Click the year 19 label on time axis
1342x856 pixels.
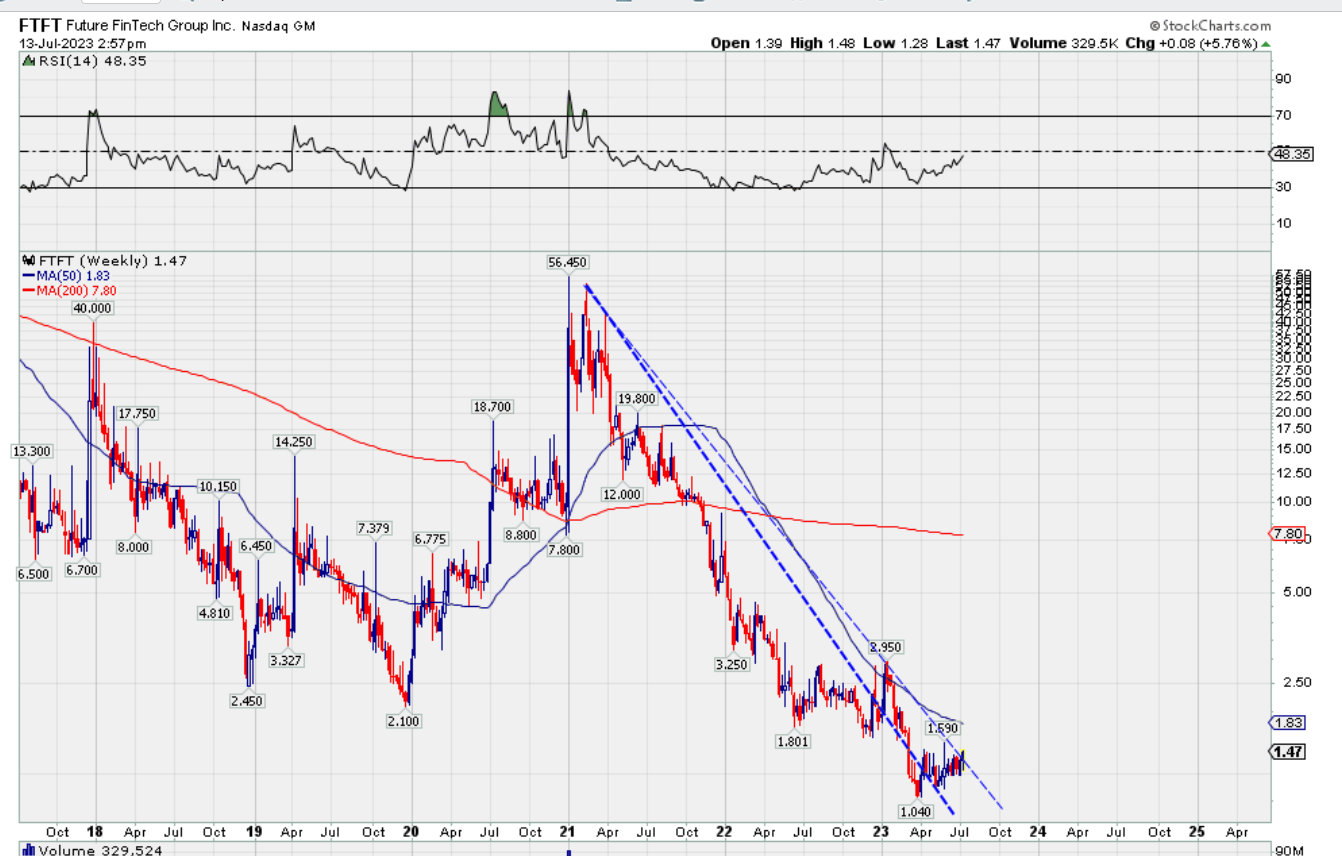(253, 831)
